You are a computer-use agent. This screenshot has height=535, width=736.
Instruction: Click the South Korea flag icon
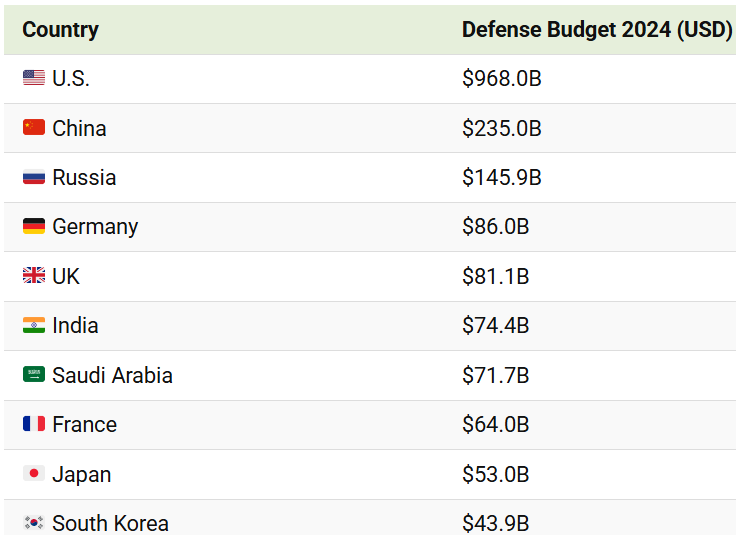tap(34, 522)
